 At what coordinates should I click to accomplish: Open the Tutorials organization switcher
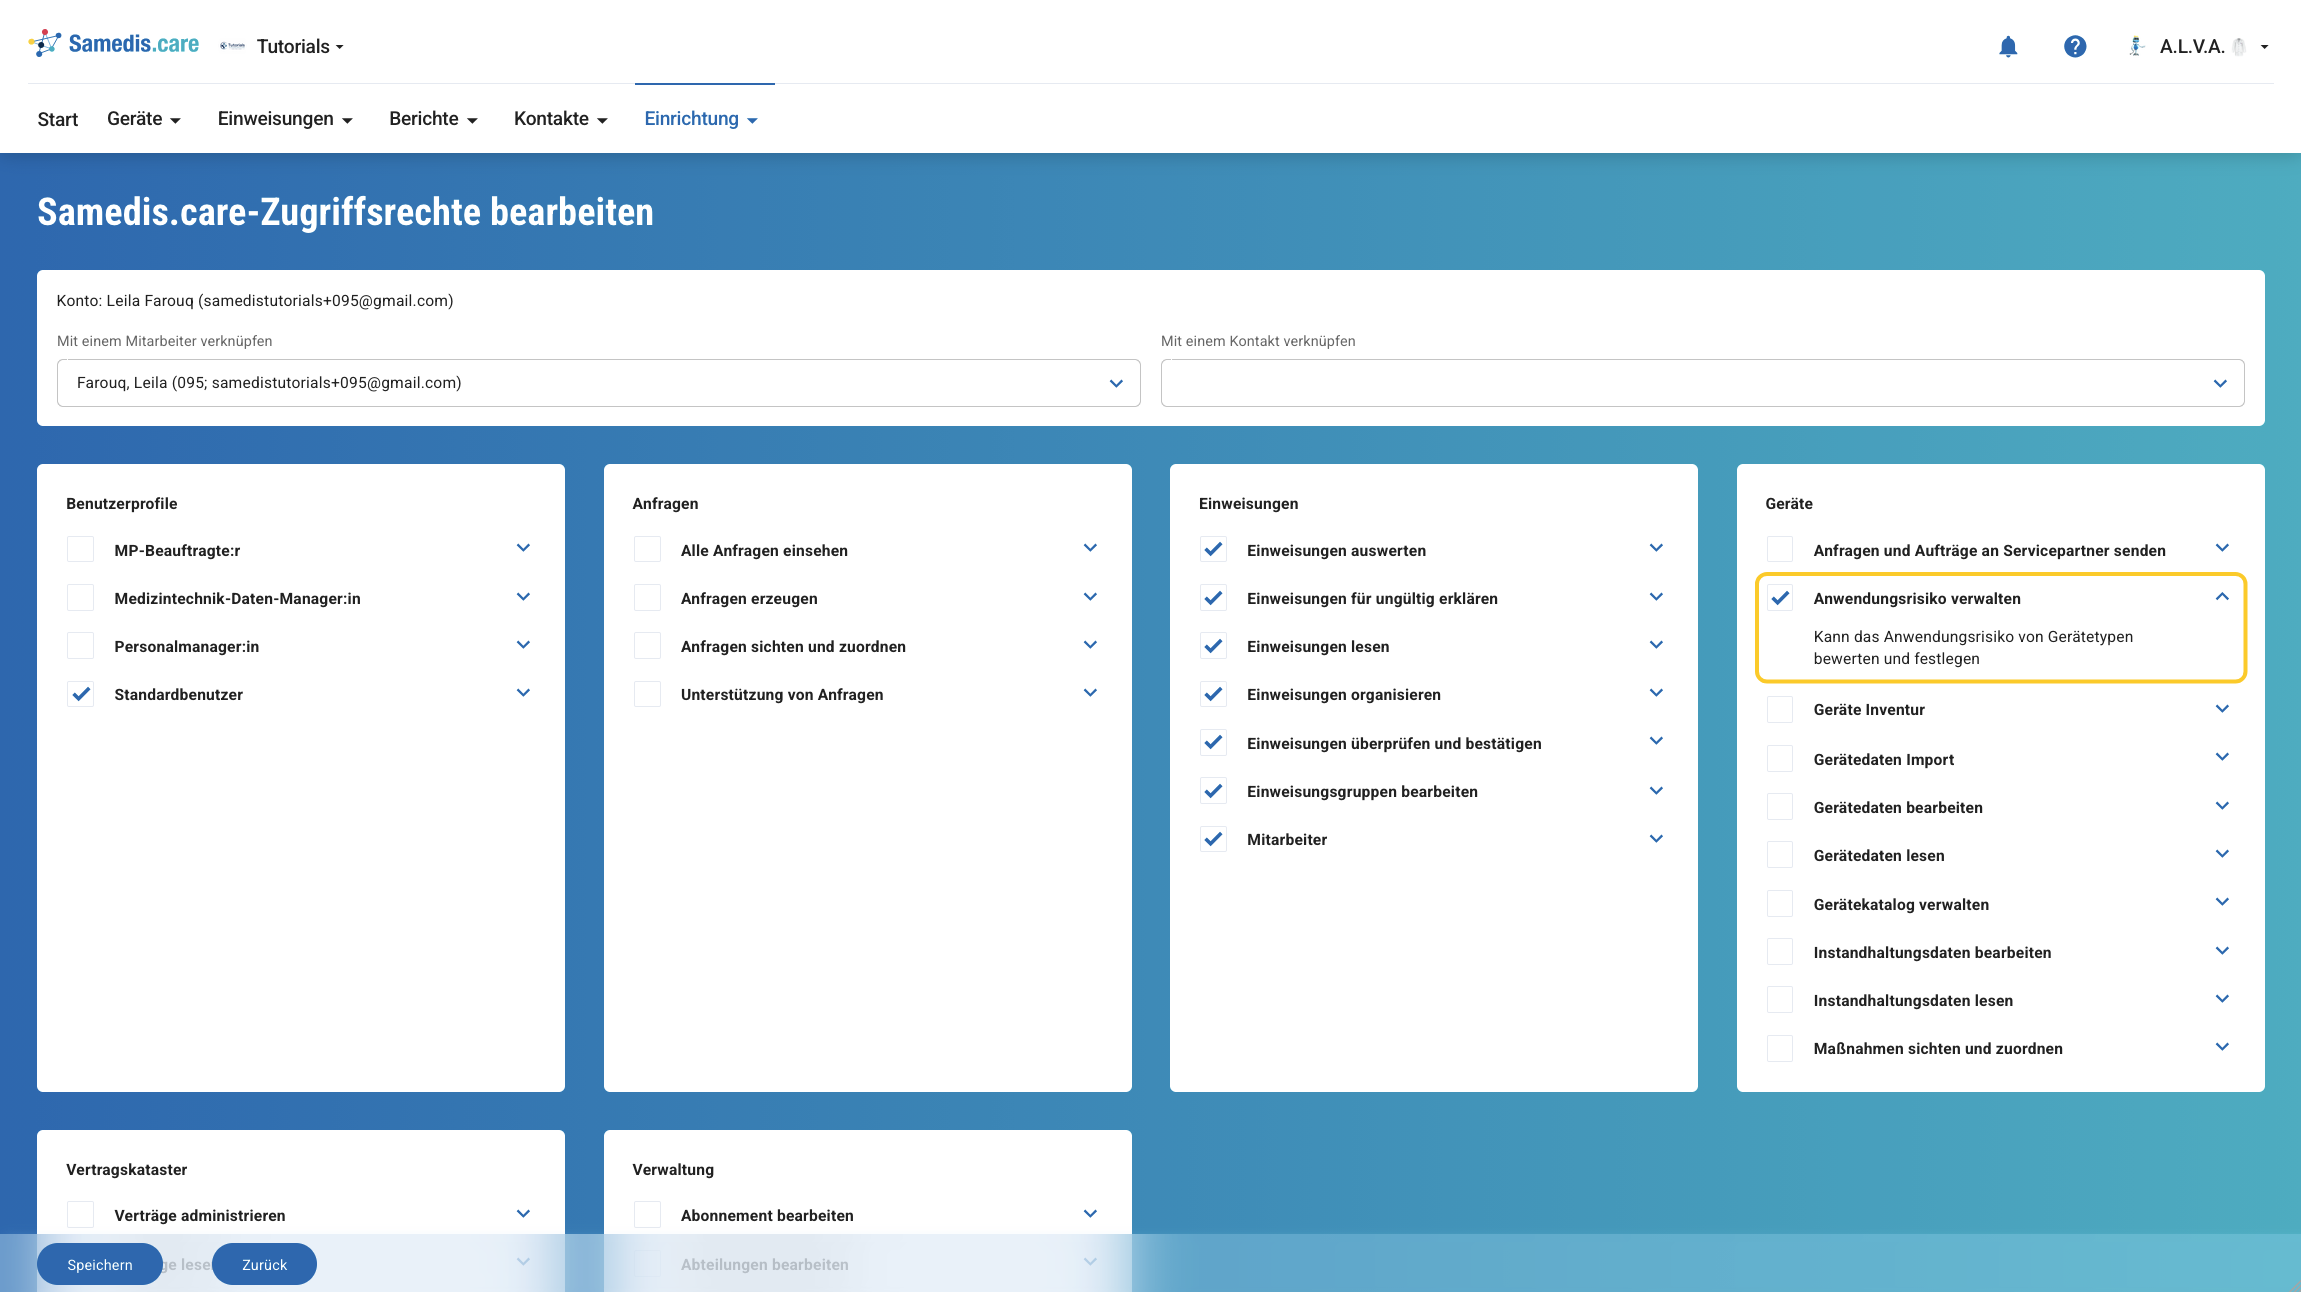[284, 46]
